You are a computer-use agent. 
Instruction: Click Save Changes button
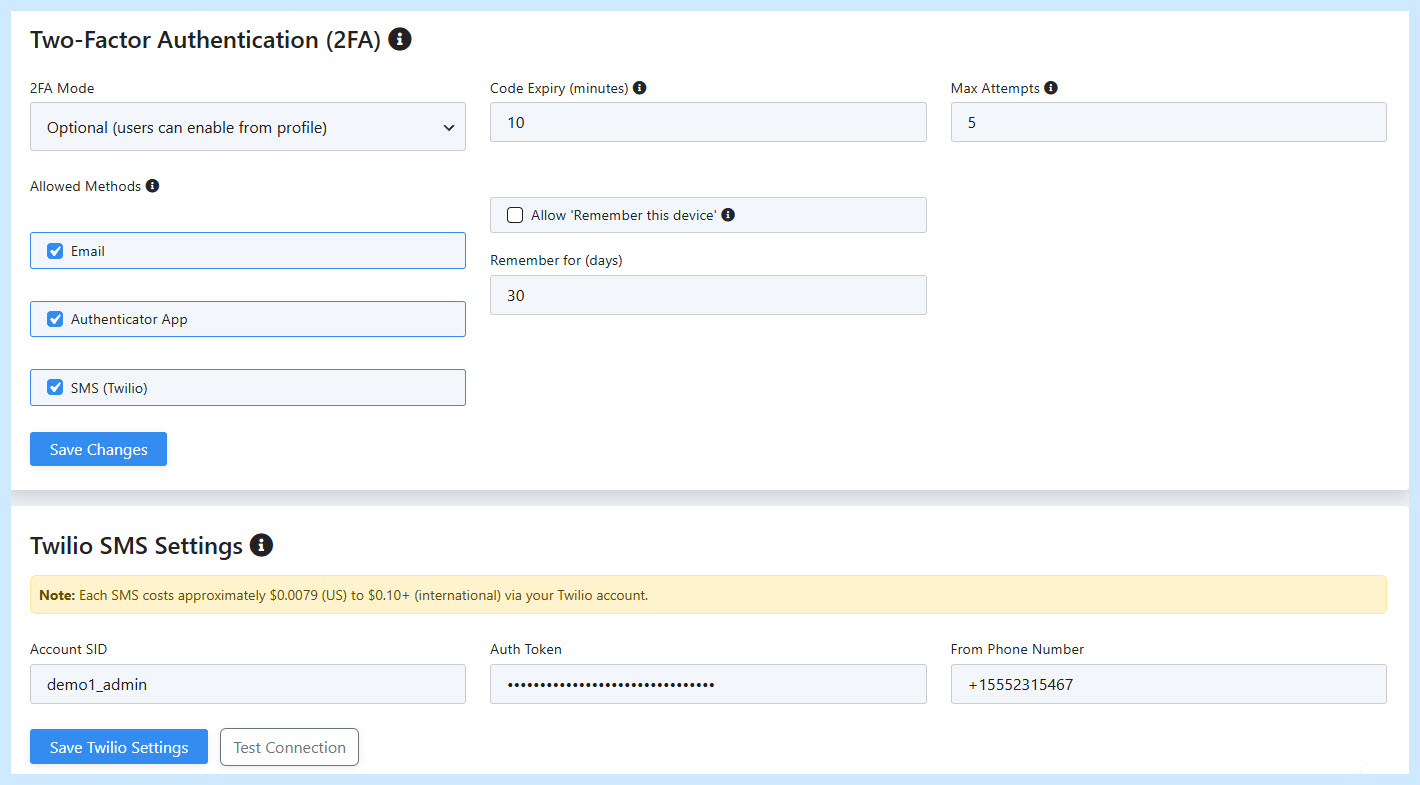click(98, 449)
